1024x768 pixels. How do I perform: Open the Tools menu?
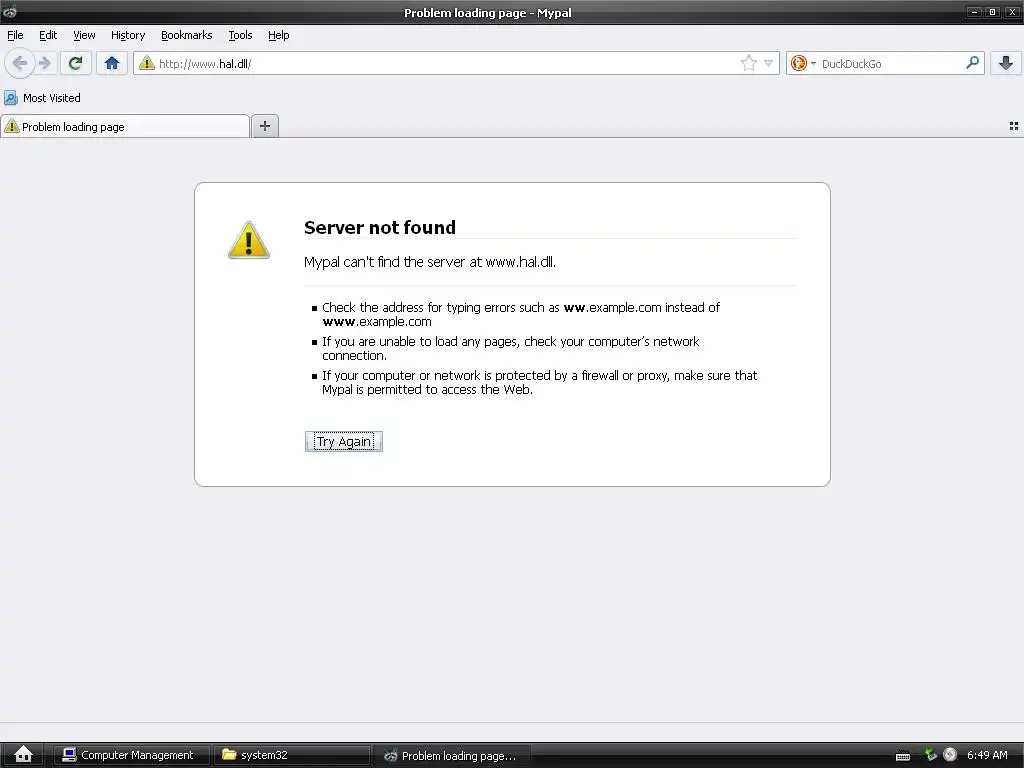[x=240, y=35]
